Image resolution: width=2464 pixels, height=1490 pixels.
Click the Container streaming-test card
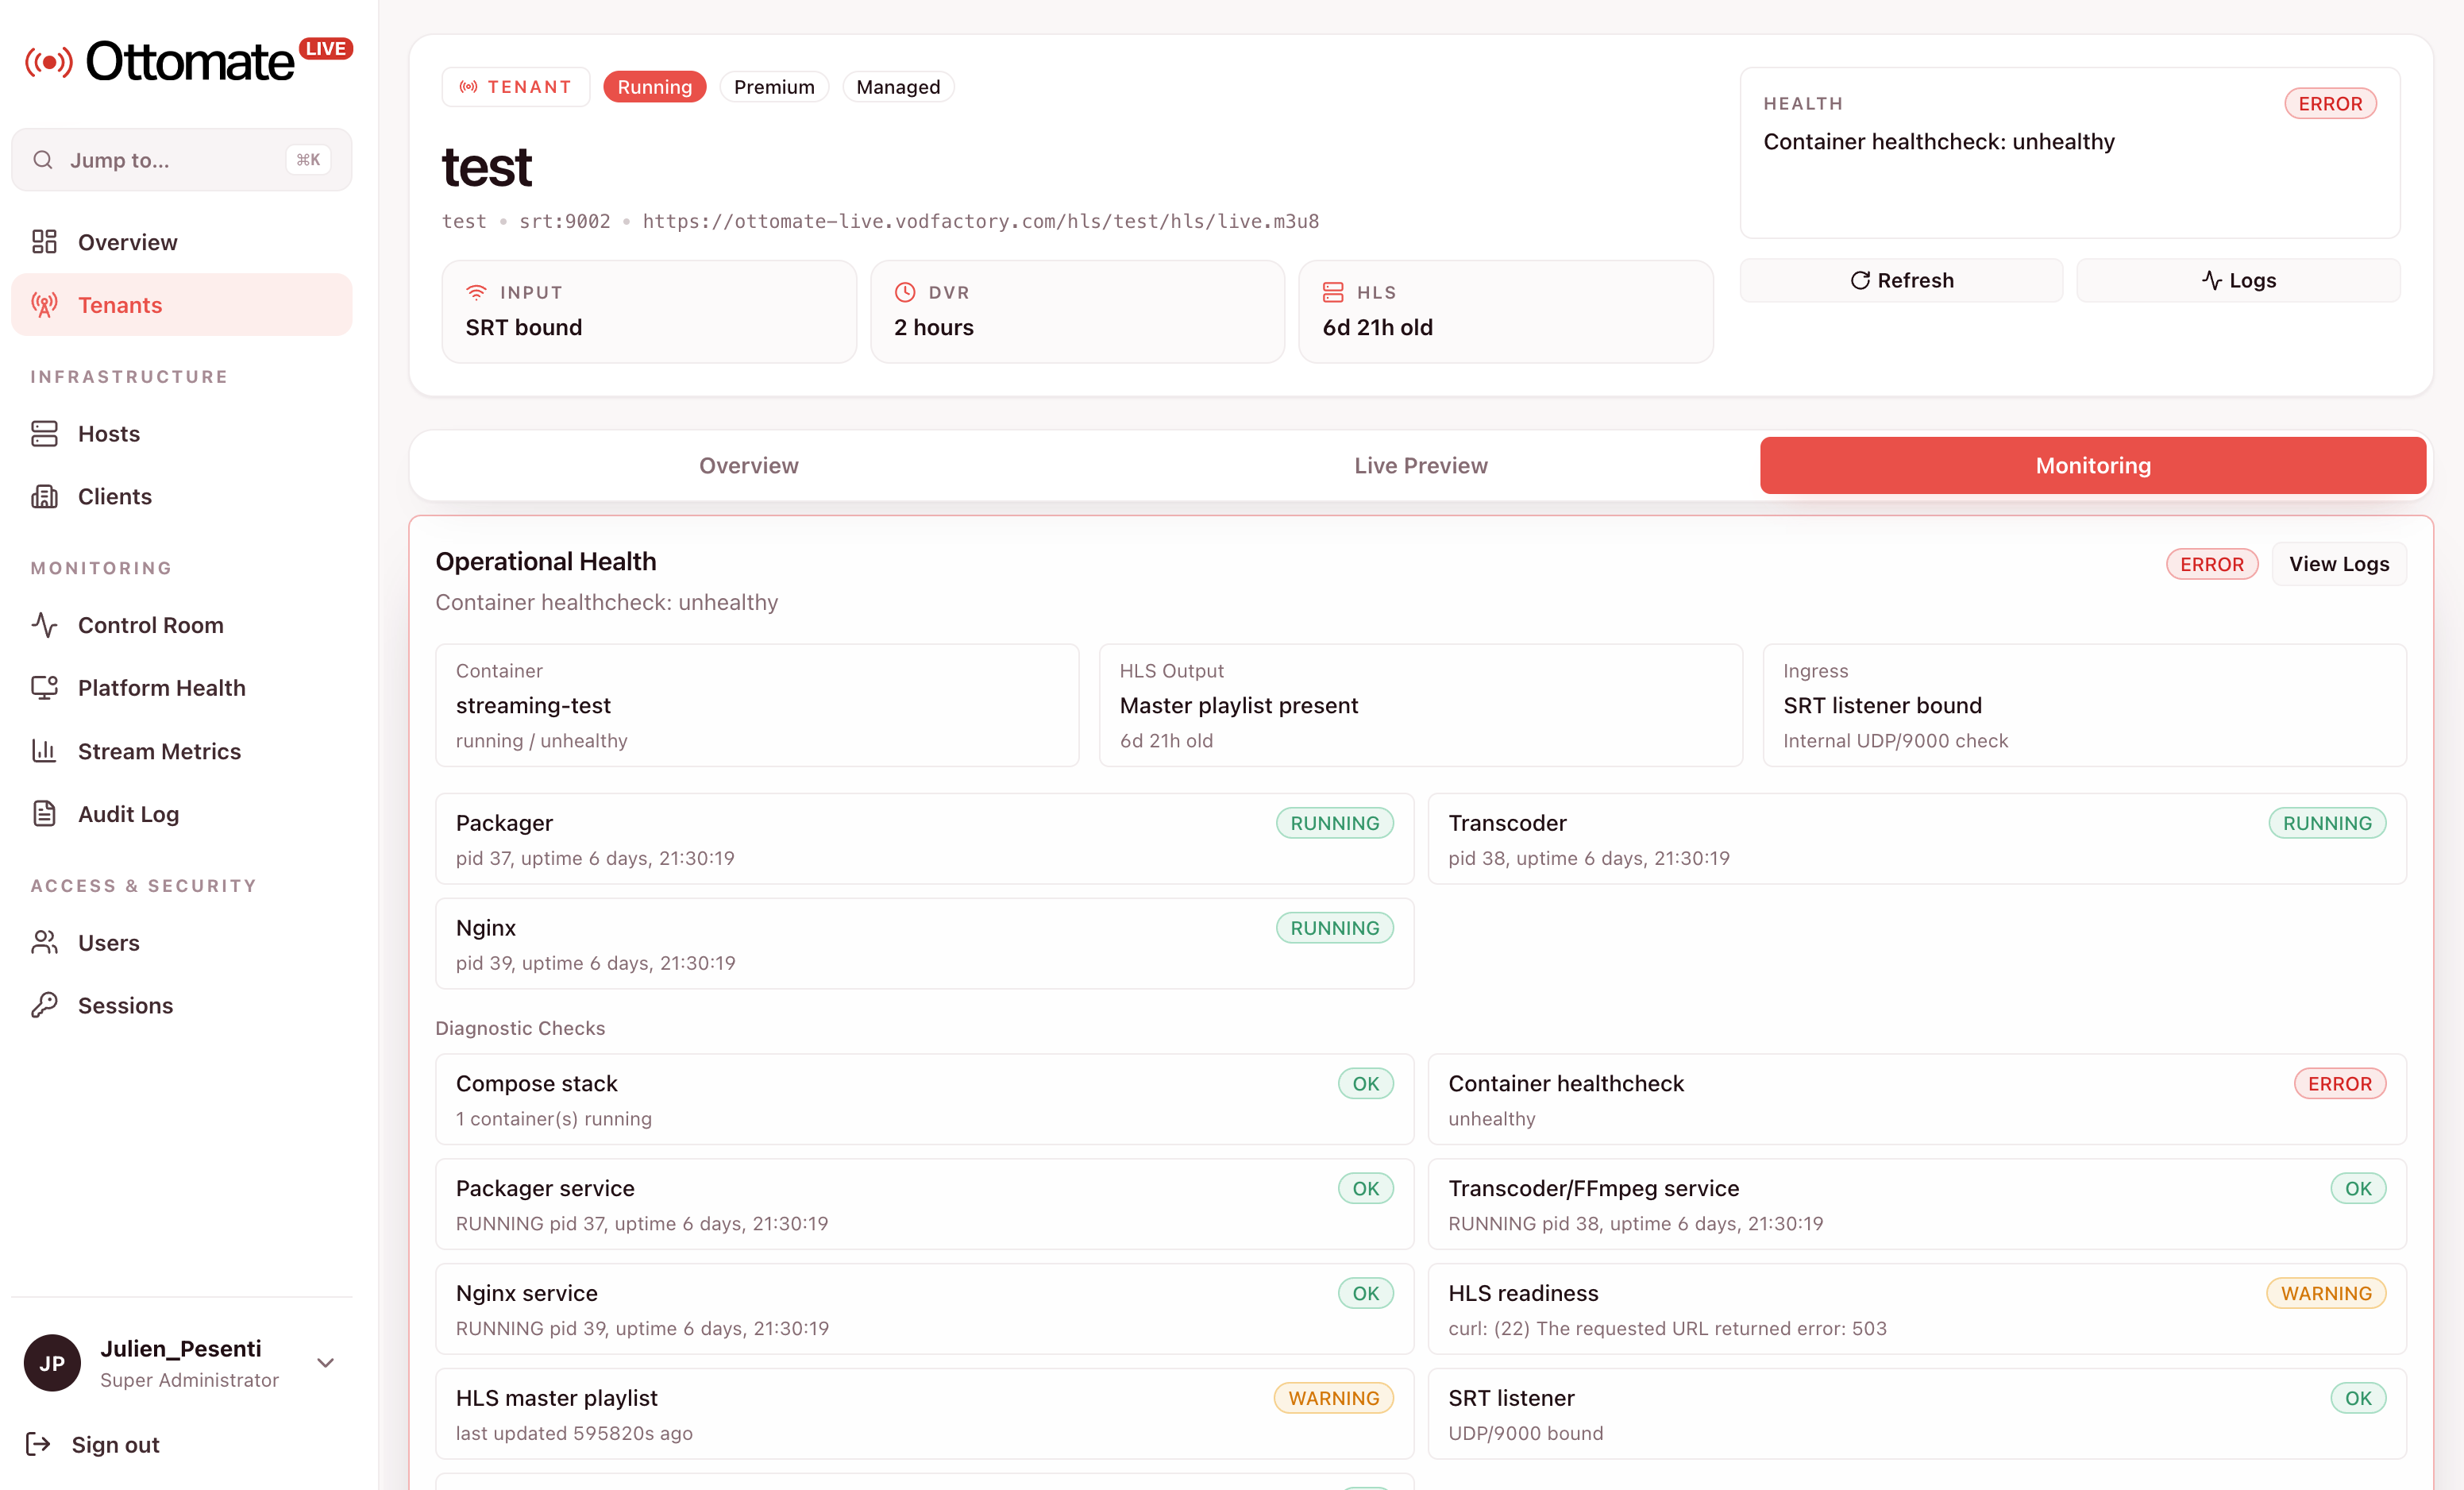tap(757, 705)
